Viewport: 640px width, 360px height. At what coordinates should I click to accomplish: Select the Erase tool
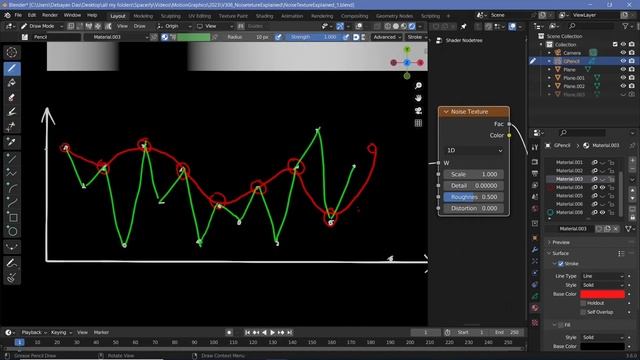click(x=11, y=98)
